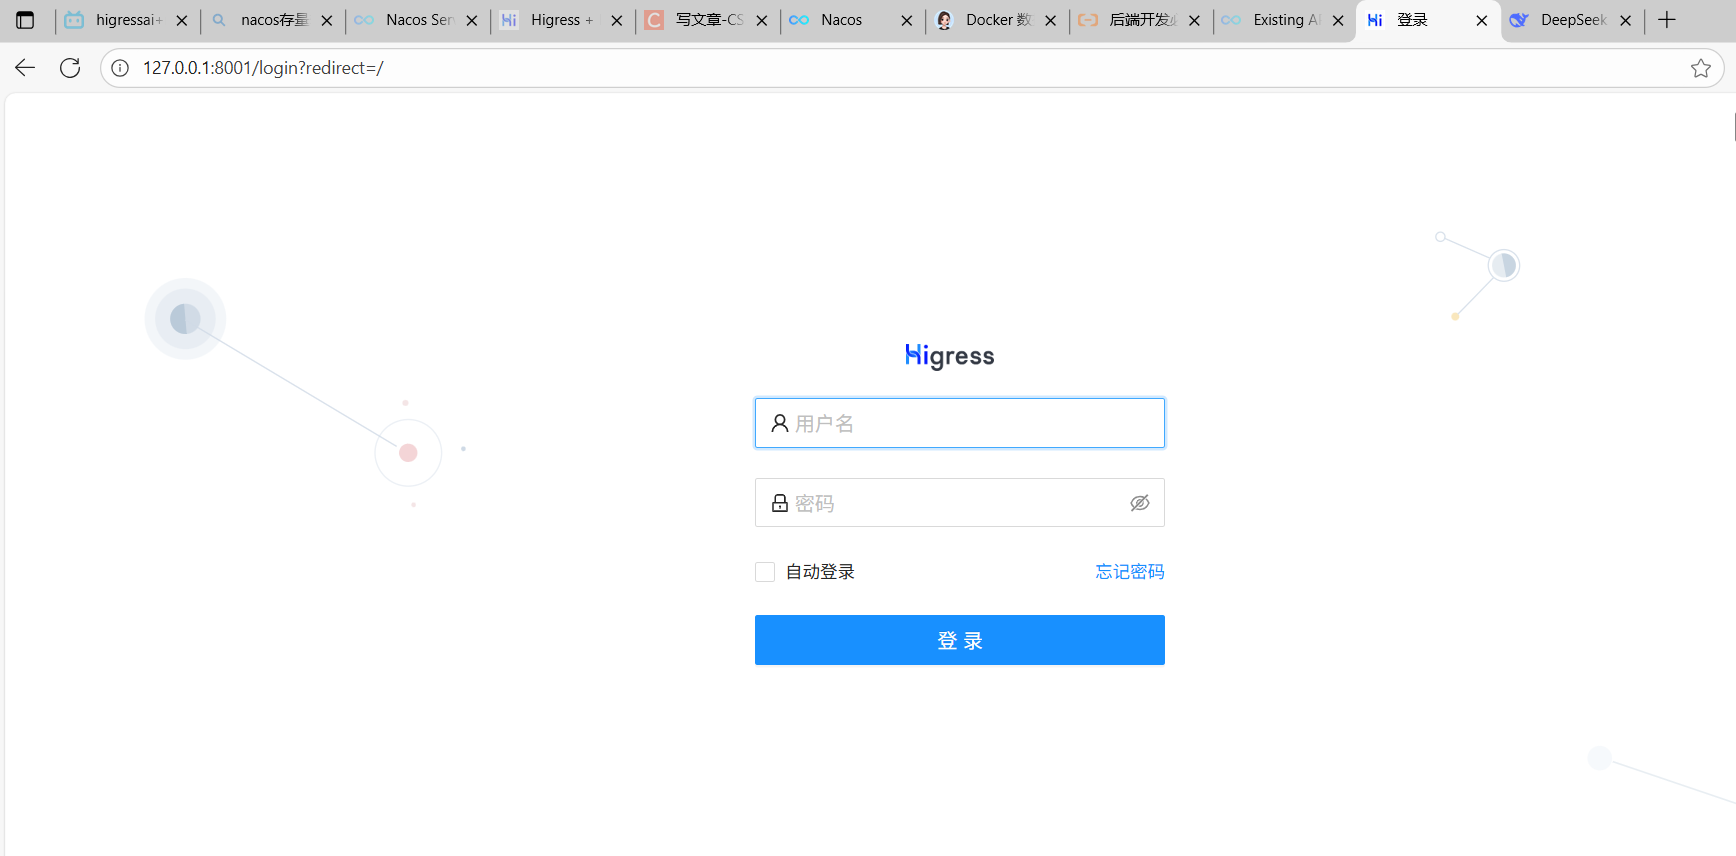The height and width of the screenshot is (856, 1736).
Task: Close the Nacos tab
Action: [x=907, y=20]
